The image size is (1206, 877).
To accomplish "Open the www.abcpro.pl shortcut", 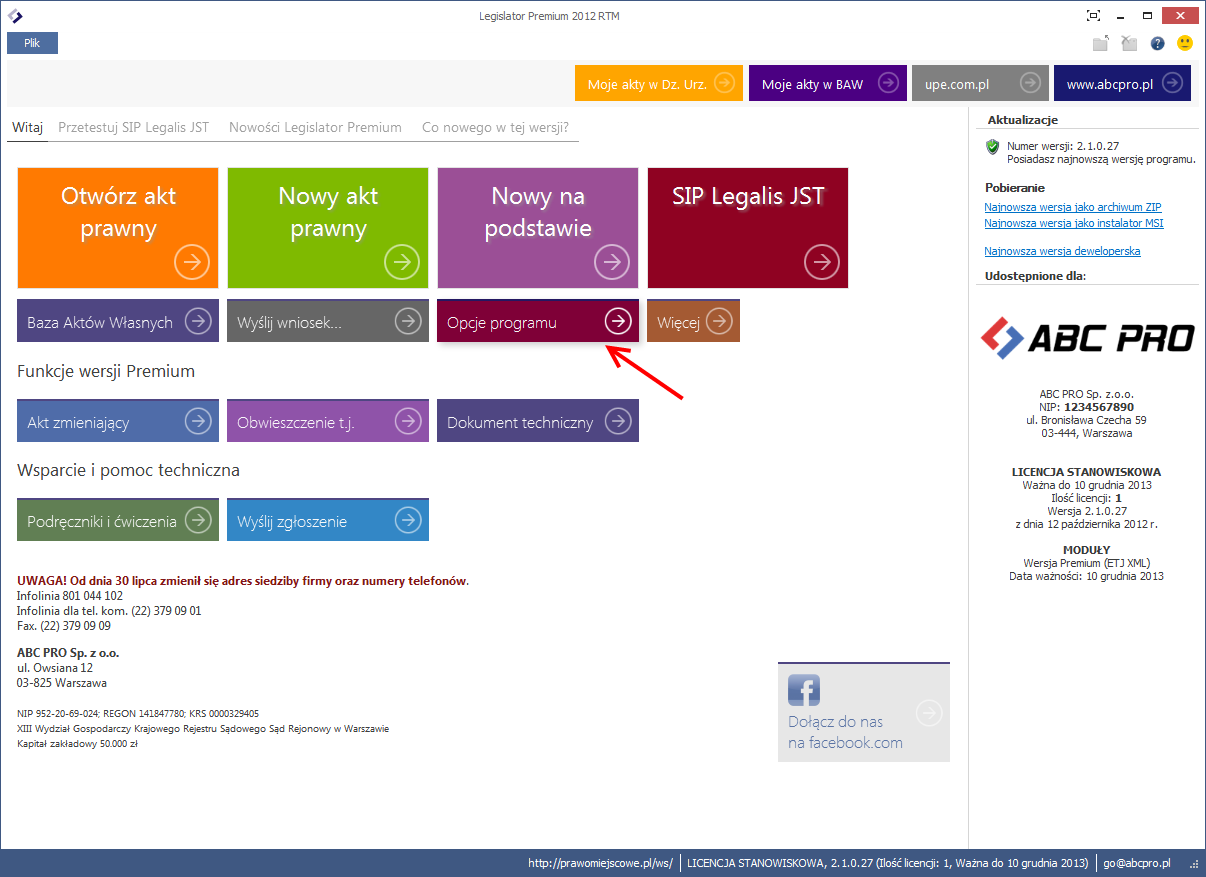I will pos(1122,84).
